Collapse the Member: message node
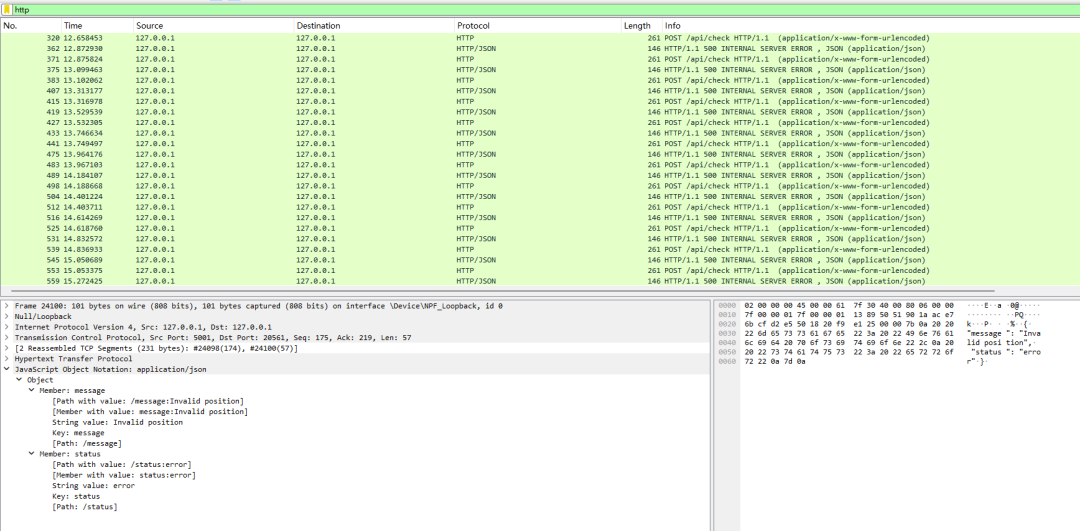The width and height of the screenshot is (1080, 531). coord(31,390)
